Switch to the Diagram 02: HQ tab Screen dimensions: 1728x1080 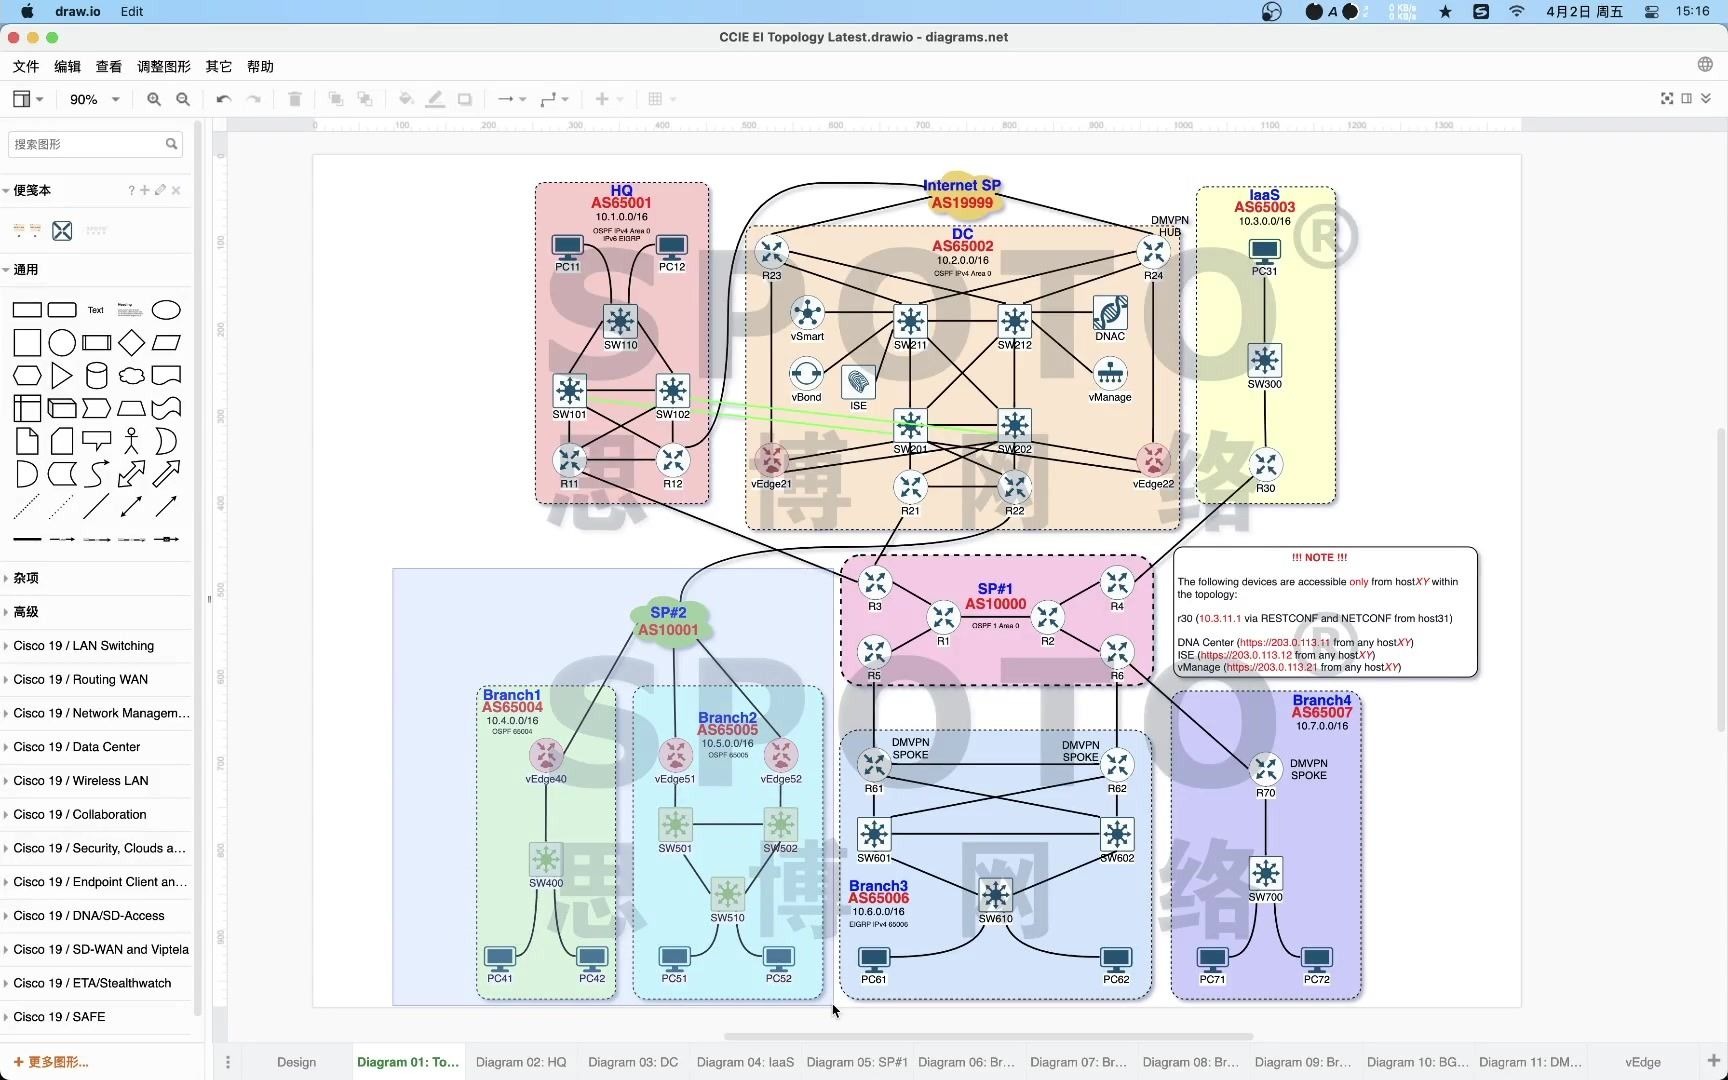click(521, 1062)
